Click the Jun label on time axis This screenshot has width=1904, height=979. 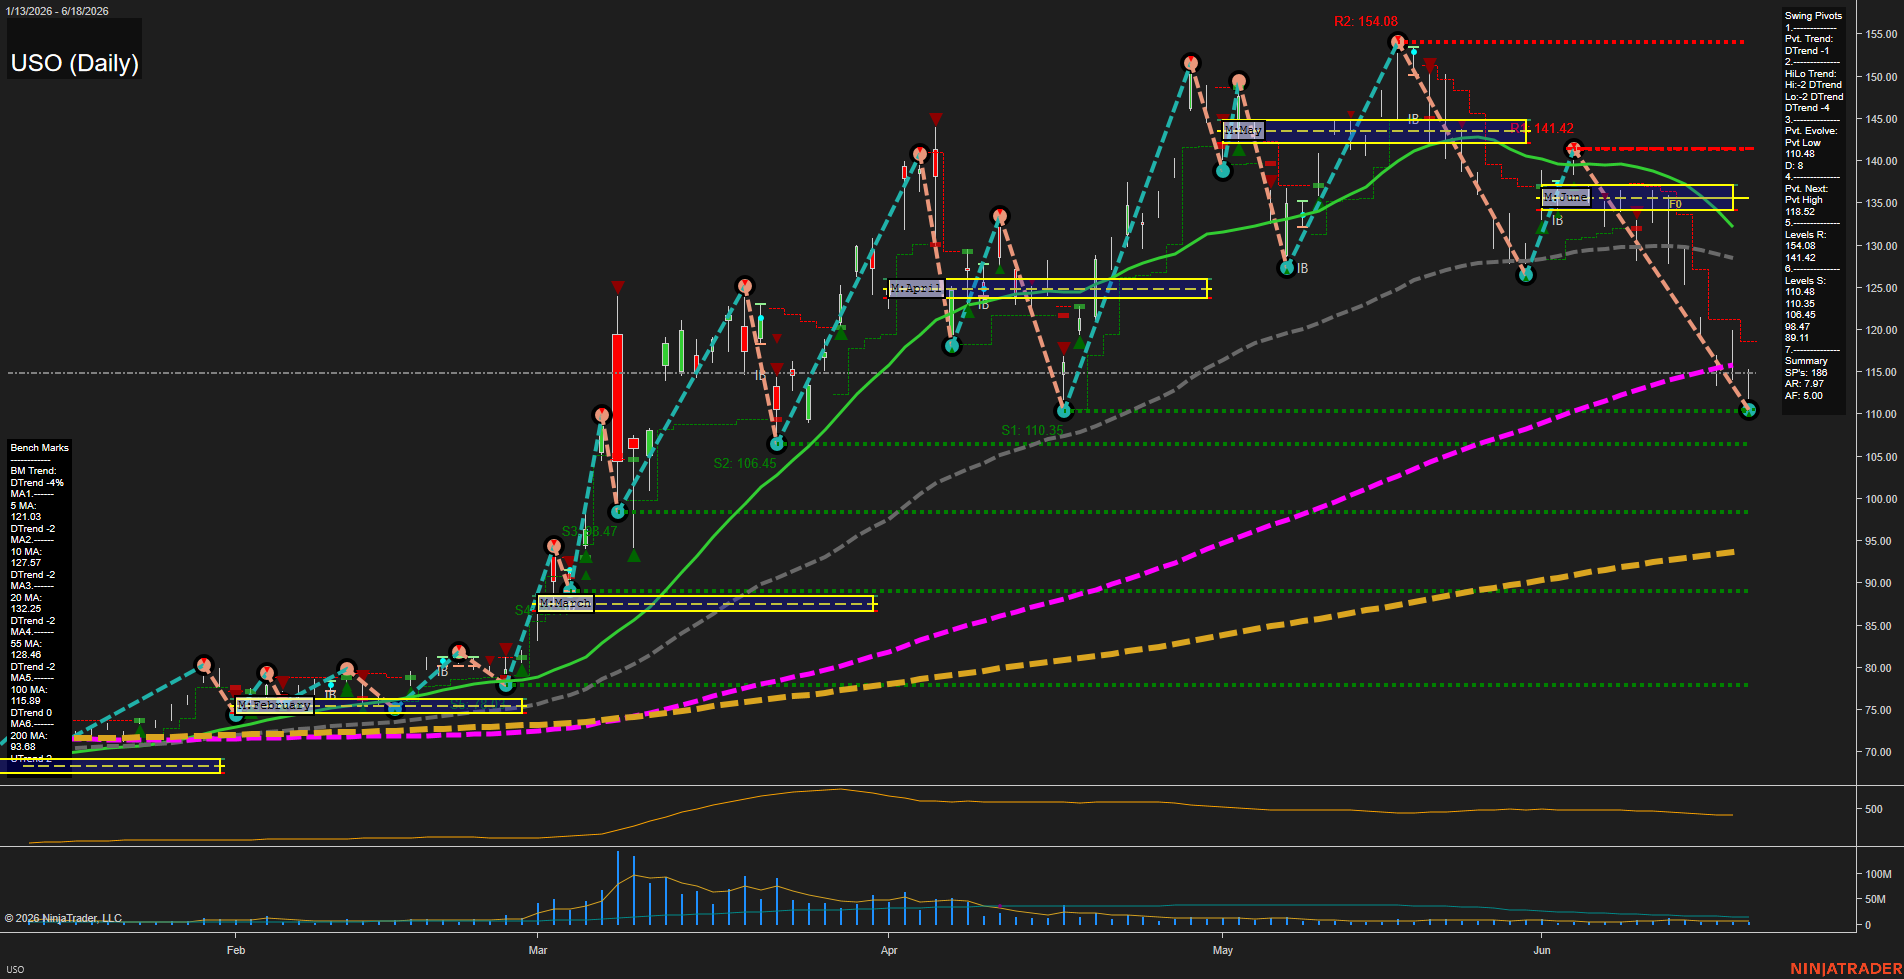[1542, 950]
